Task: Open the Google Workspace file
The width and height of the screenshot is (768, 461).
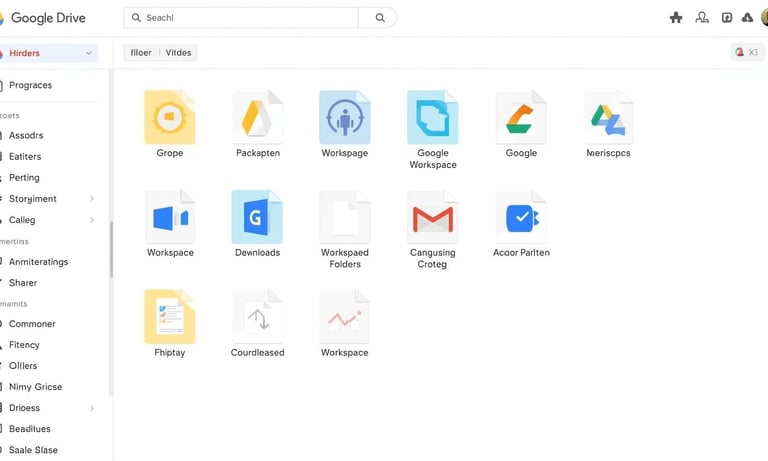Action: (432, 117)
